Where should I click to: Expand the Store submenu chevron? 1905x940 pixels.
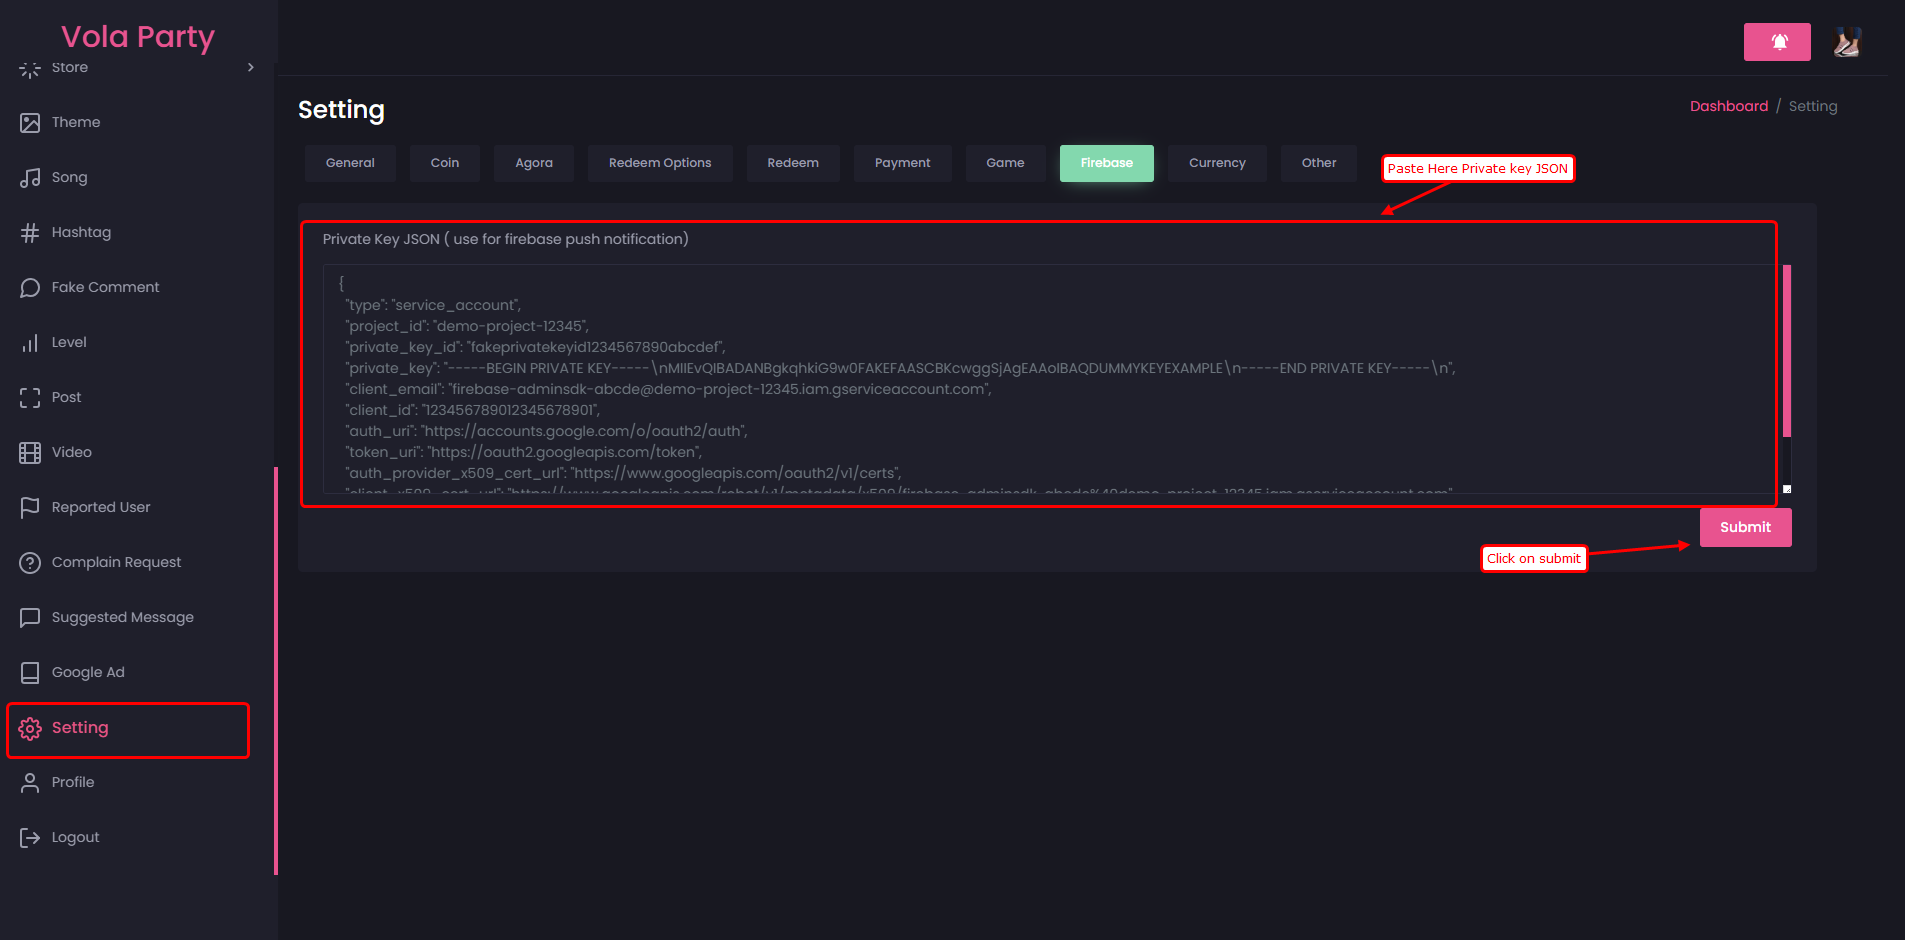click(250, 68)
